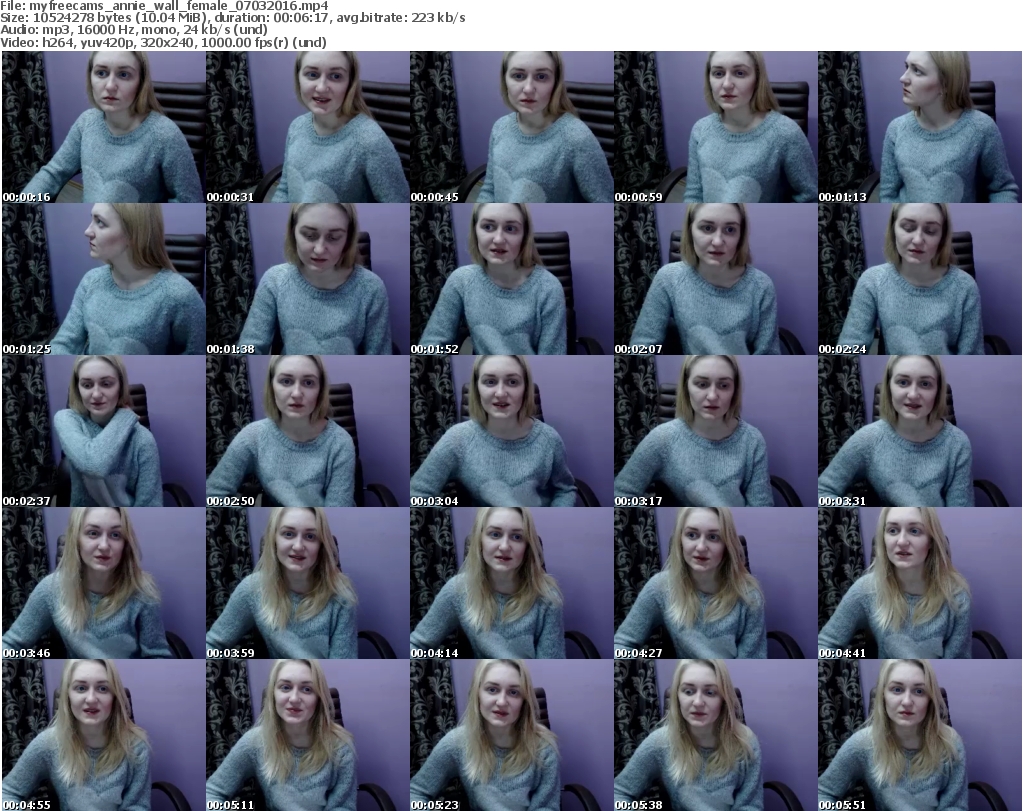Viewport: 1024px width, 811px height.
Task: Open the thumbnail at 00:03:31
Action: pos(920,432)
